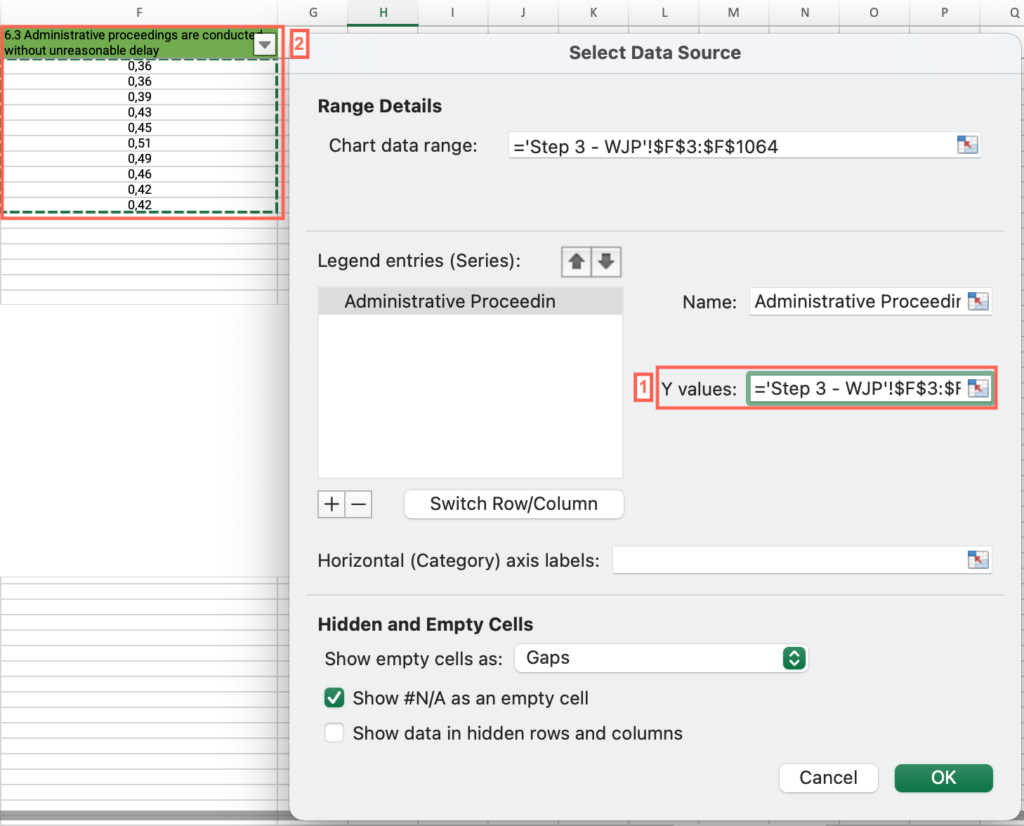Select the Administrative Proceedin series entry
This screenshot has height=826, width=1024.
470,302
